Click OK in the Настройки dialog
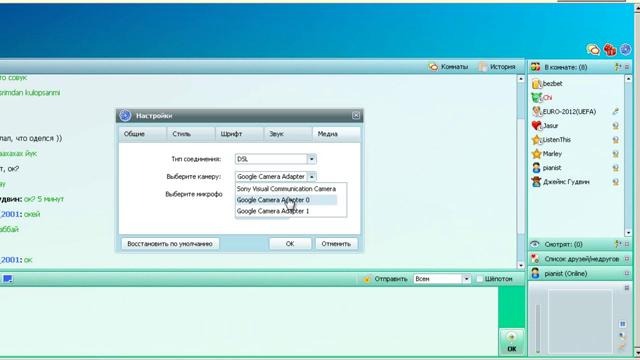The height and width of the screenshot is (360, 640). 290,244
